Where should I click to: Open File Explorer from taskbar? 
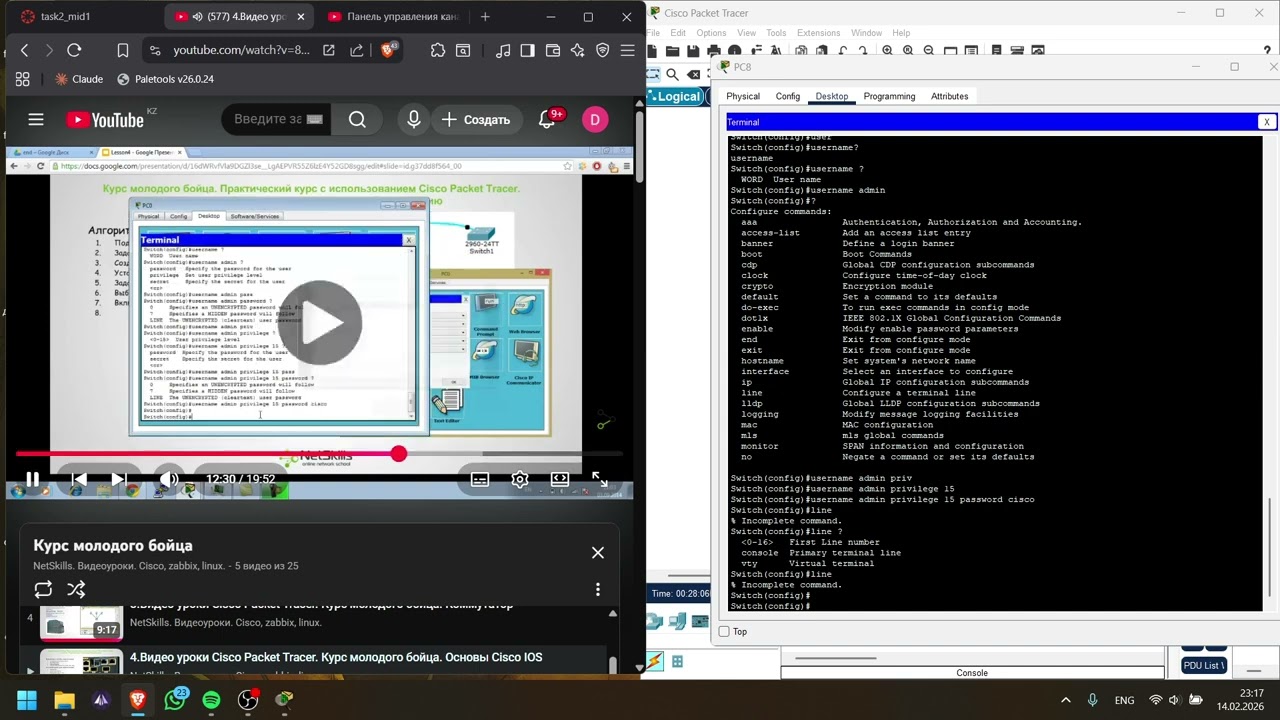coord(64,700)
